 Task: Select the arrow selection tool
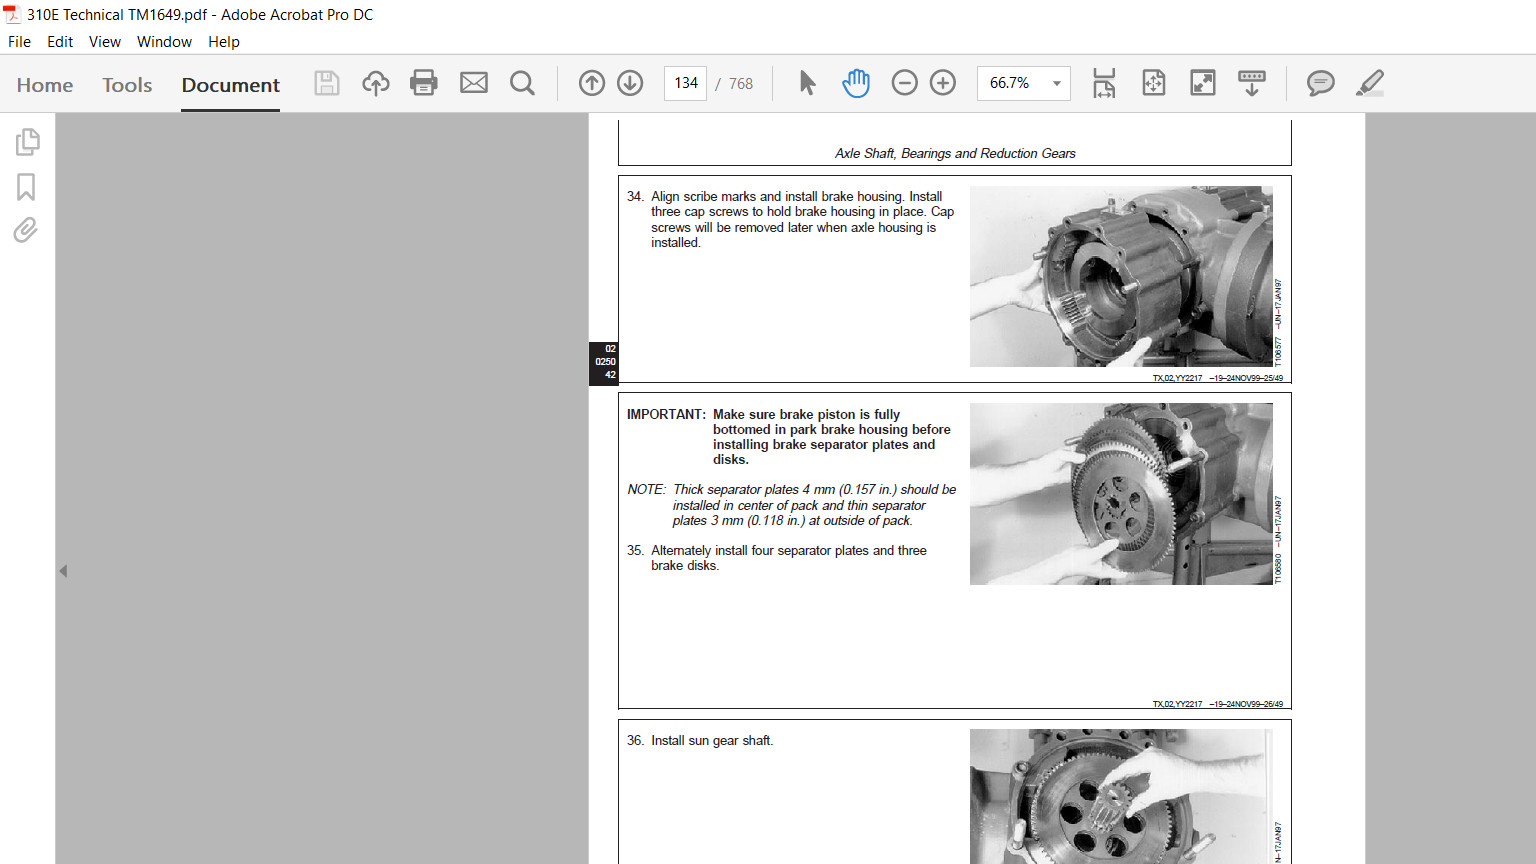pos(807,83)
